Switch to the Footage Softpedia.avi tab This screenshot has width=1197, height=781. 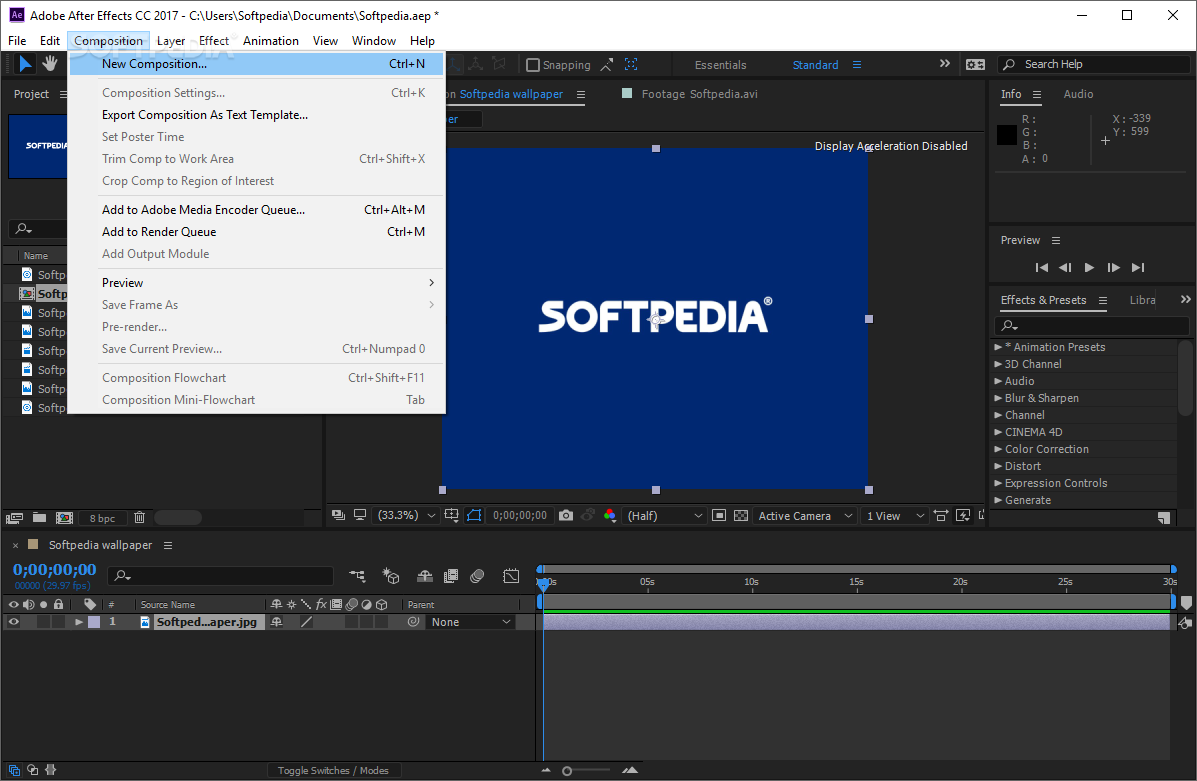(x=699, y=94)
